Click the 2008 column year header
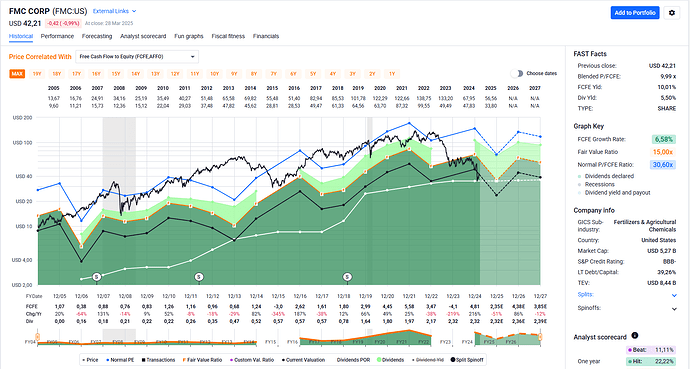690x369 pixels. point(119,88)
